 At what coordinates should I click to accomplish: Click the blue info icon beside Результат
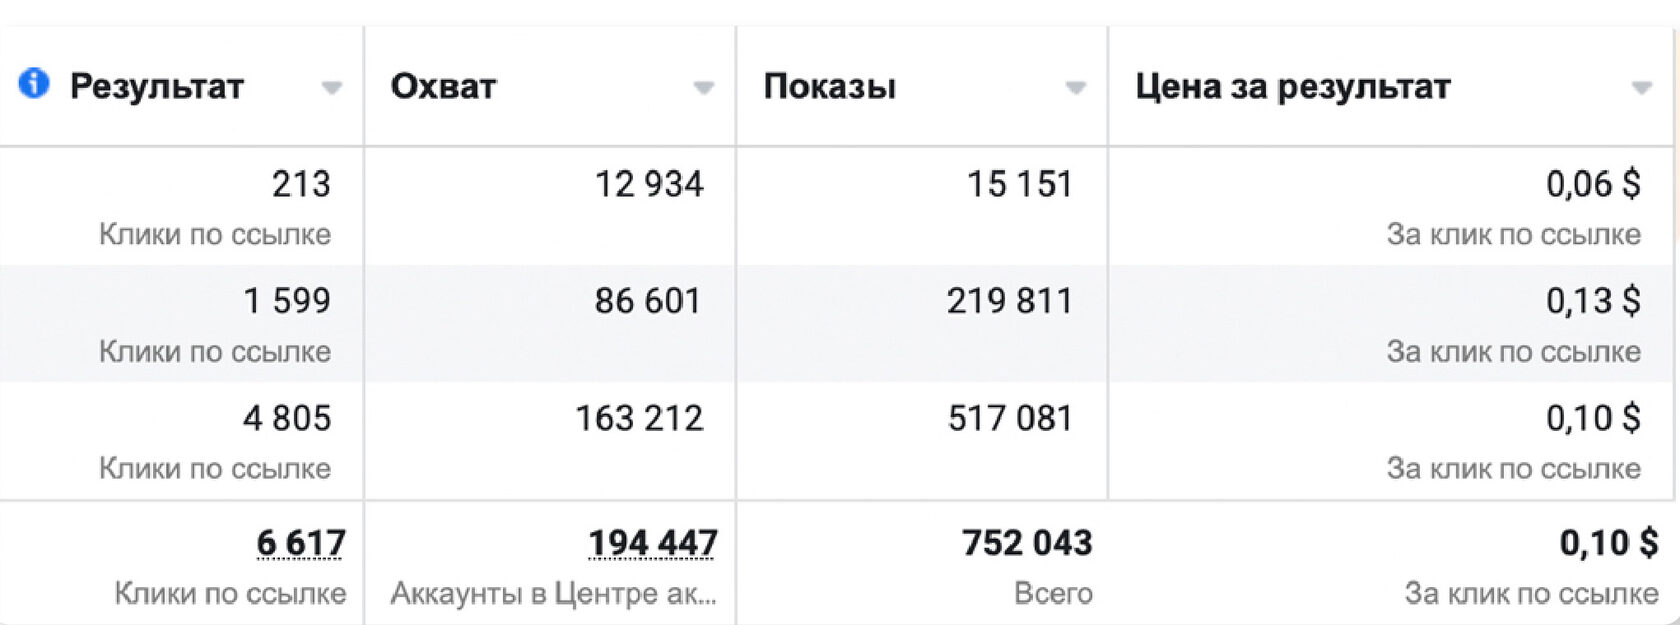(34, 84)
